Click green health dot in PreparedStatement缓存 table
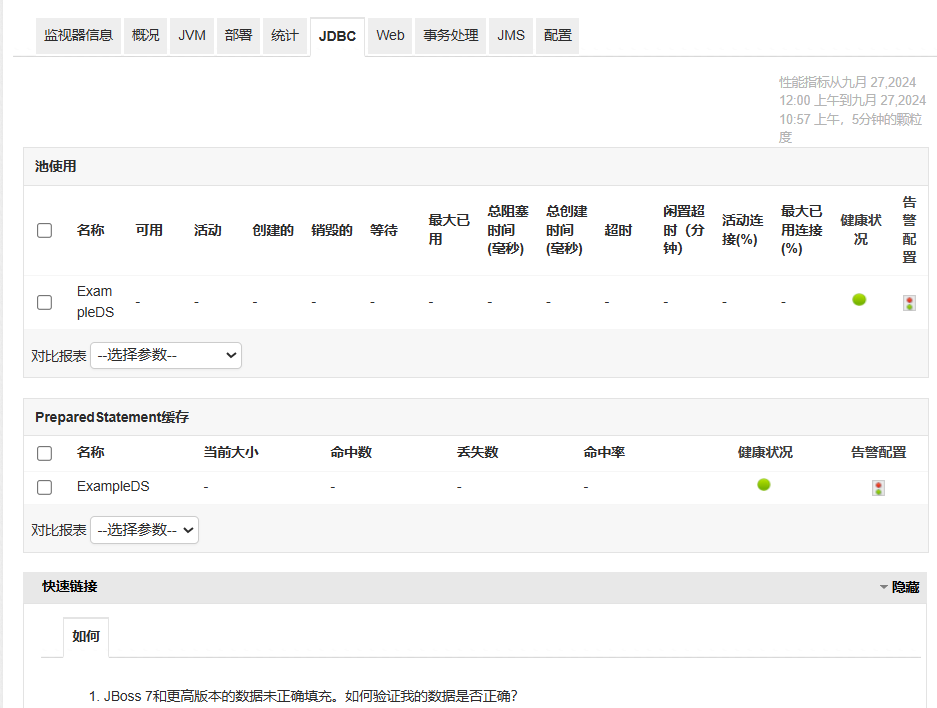The height and width of the screenshot is (708, 937). pyautogui.click(x=764, y=485)
